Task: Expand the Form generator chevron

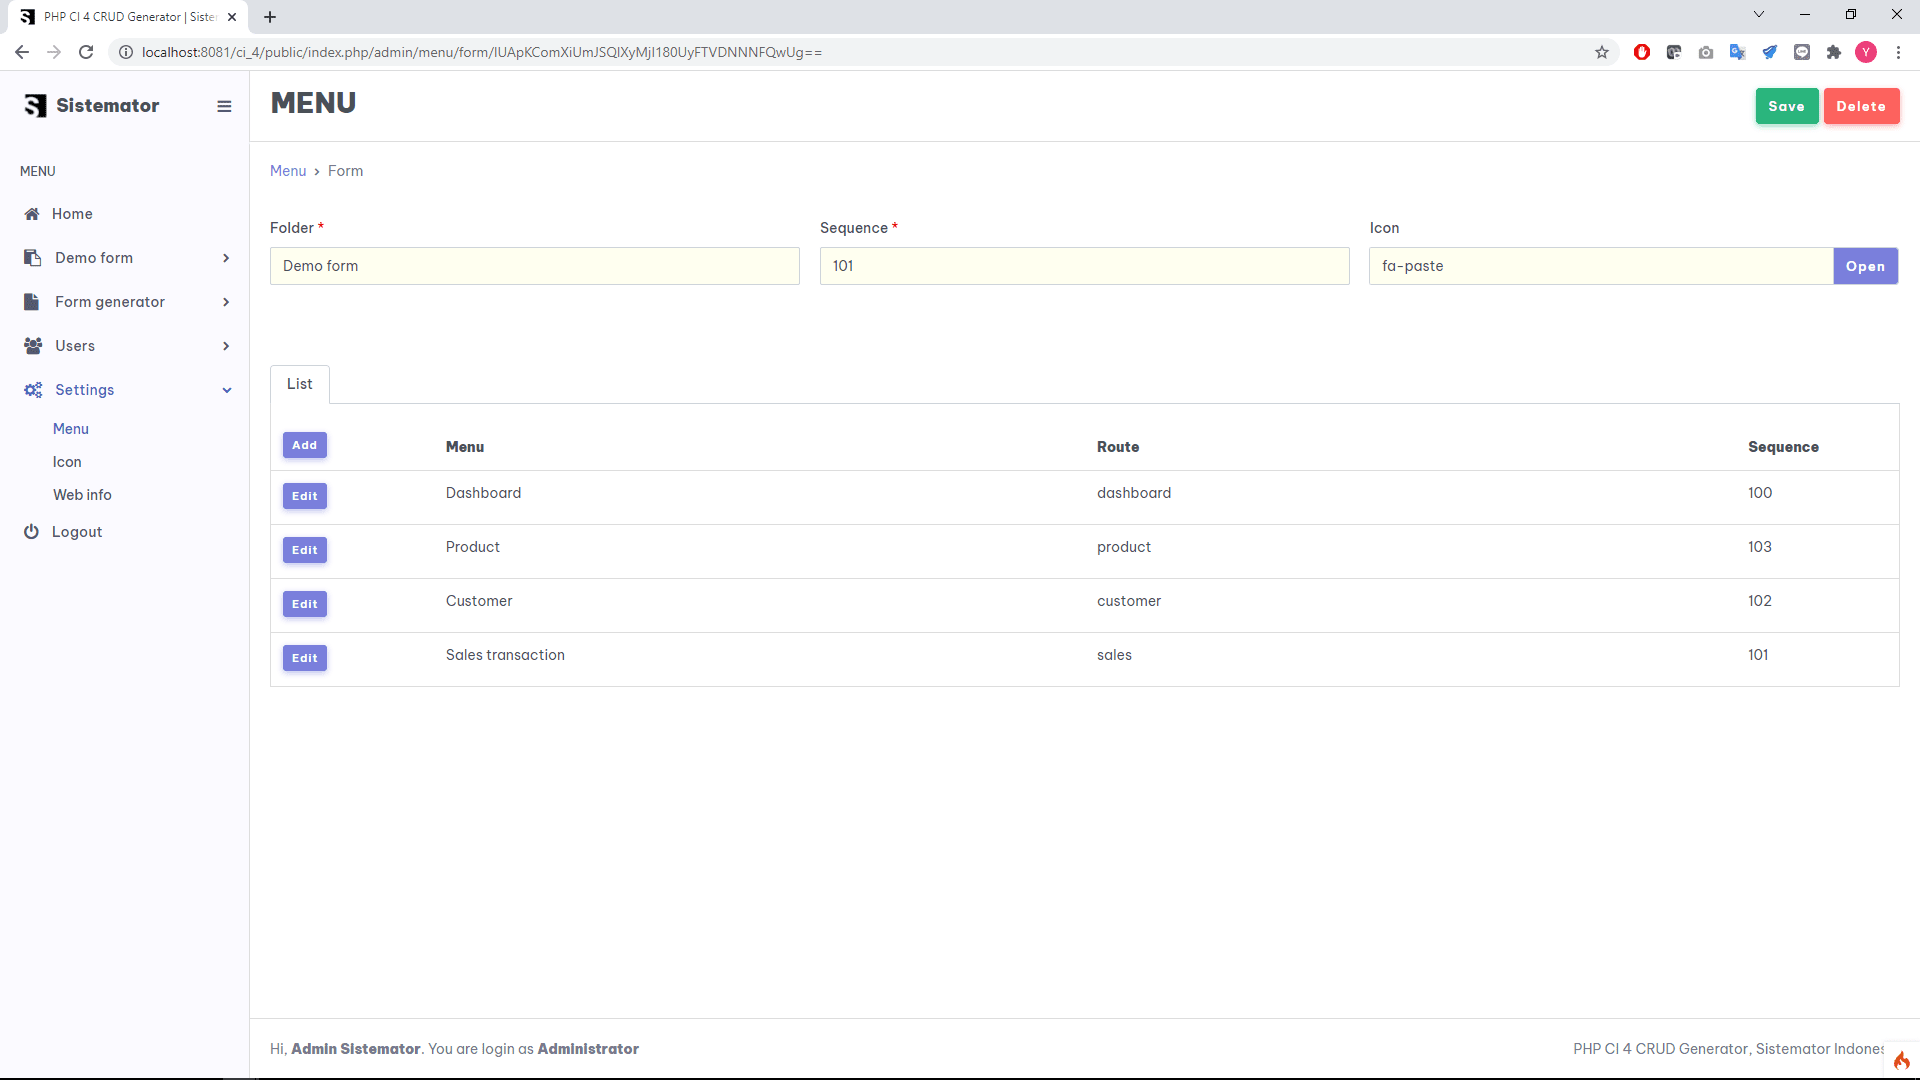Action: [226, 302]
